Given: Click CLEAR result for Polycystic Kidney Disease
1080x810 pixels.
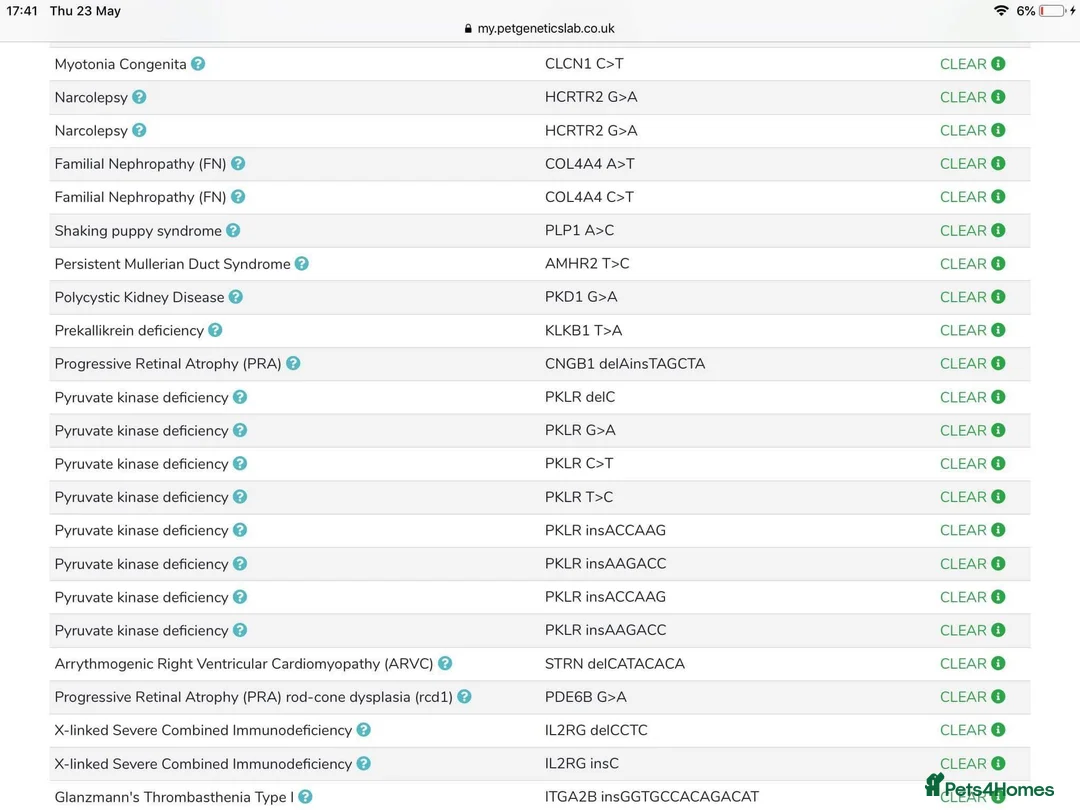Looking at the screenshot, I should pos(963,297).
